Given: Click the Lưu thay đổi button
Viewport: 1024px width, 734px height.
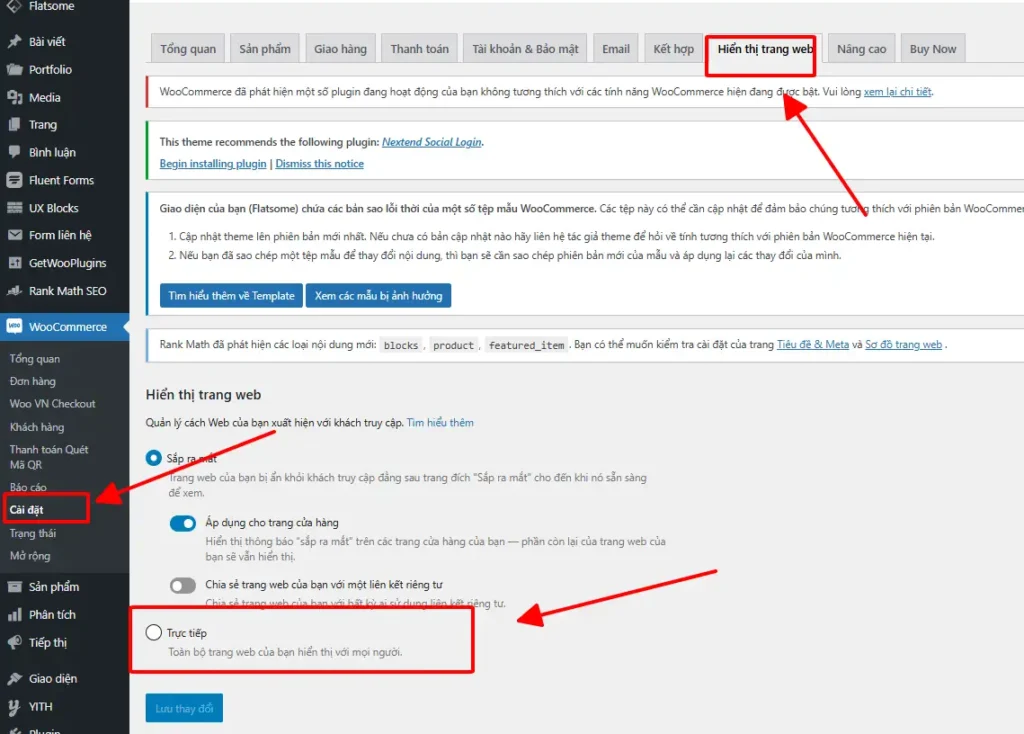Looking at the screenshot, I should pyautogui.click(x=184, y=708).
